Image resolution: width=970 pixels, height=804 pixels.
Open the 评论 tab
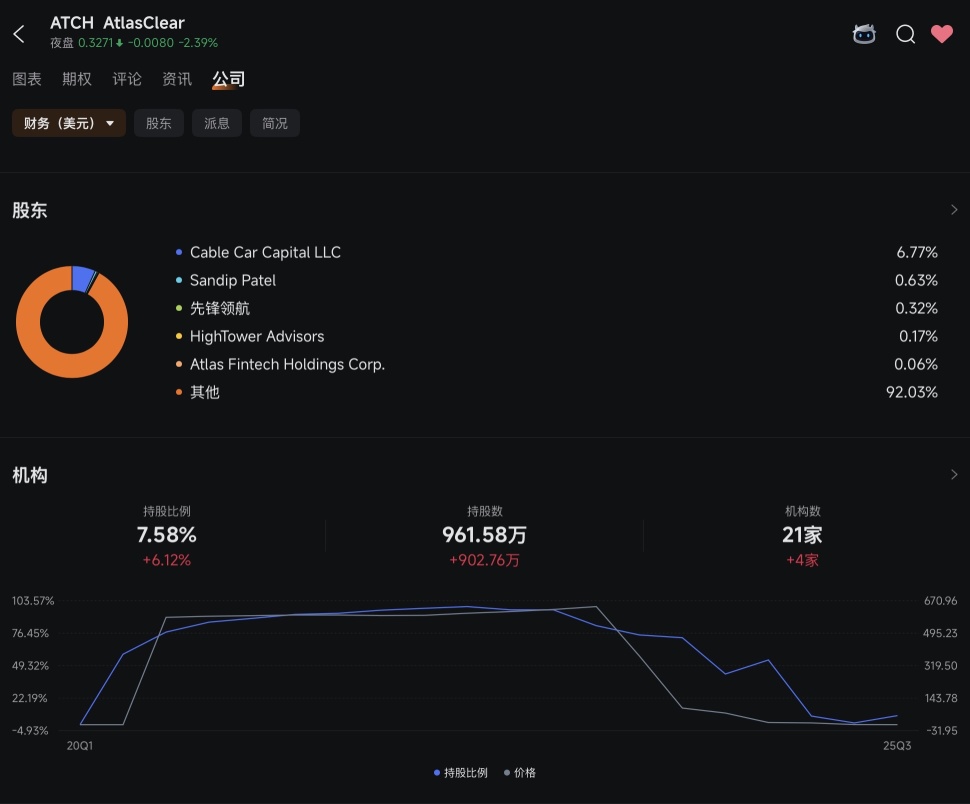click(127, 79)
